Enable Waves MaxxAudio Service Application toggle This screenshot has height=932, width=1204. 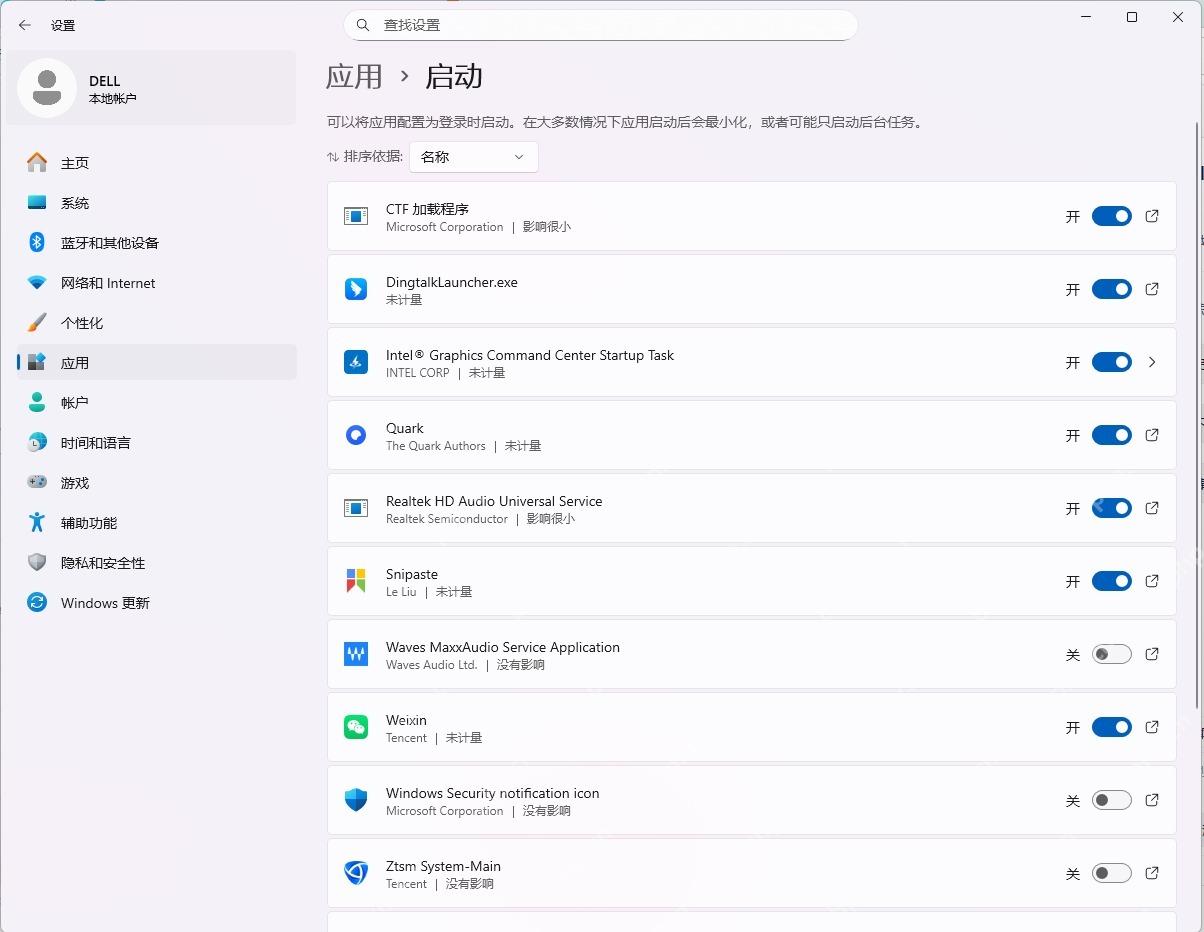coord(1111,654)
